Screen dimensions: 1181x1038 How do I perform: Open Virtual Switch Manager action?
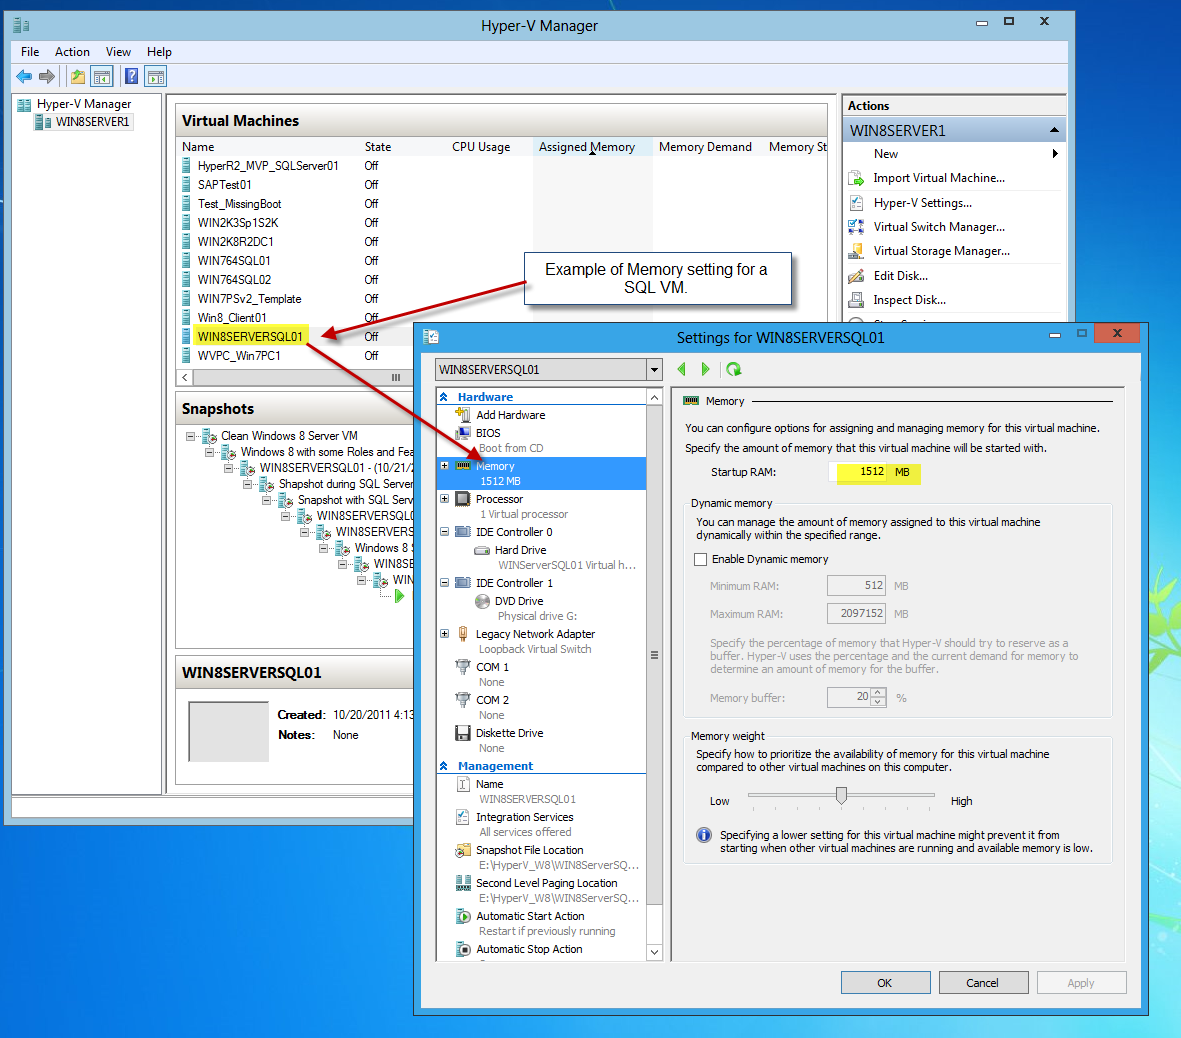coord(938,227)
